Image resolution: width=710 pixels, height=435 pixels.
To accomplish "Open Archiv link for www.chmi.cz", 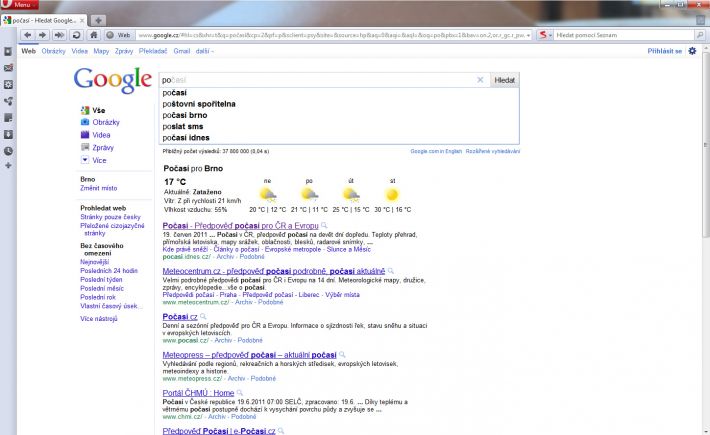I will pos(217,416).
